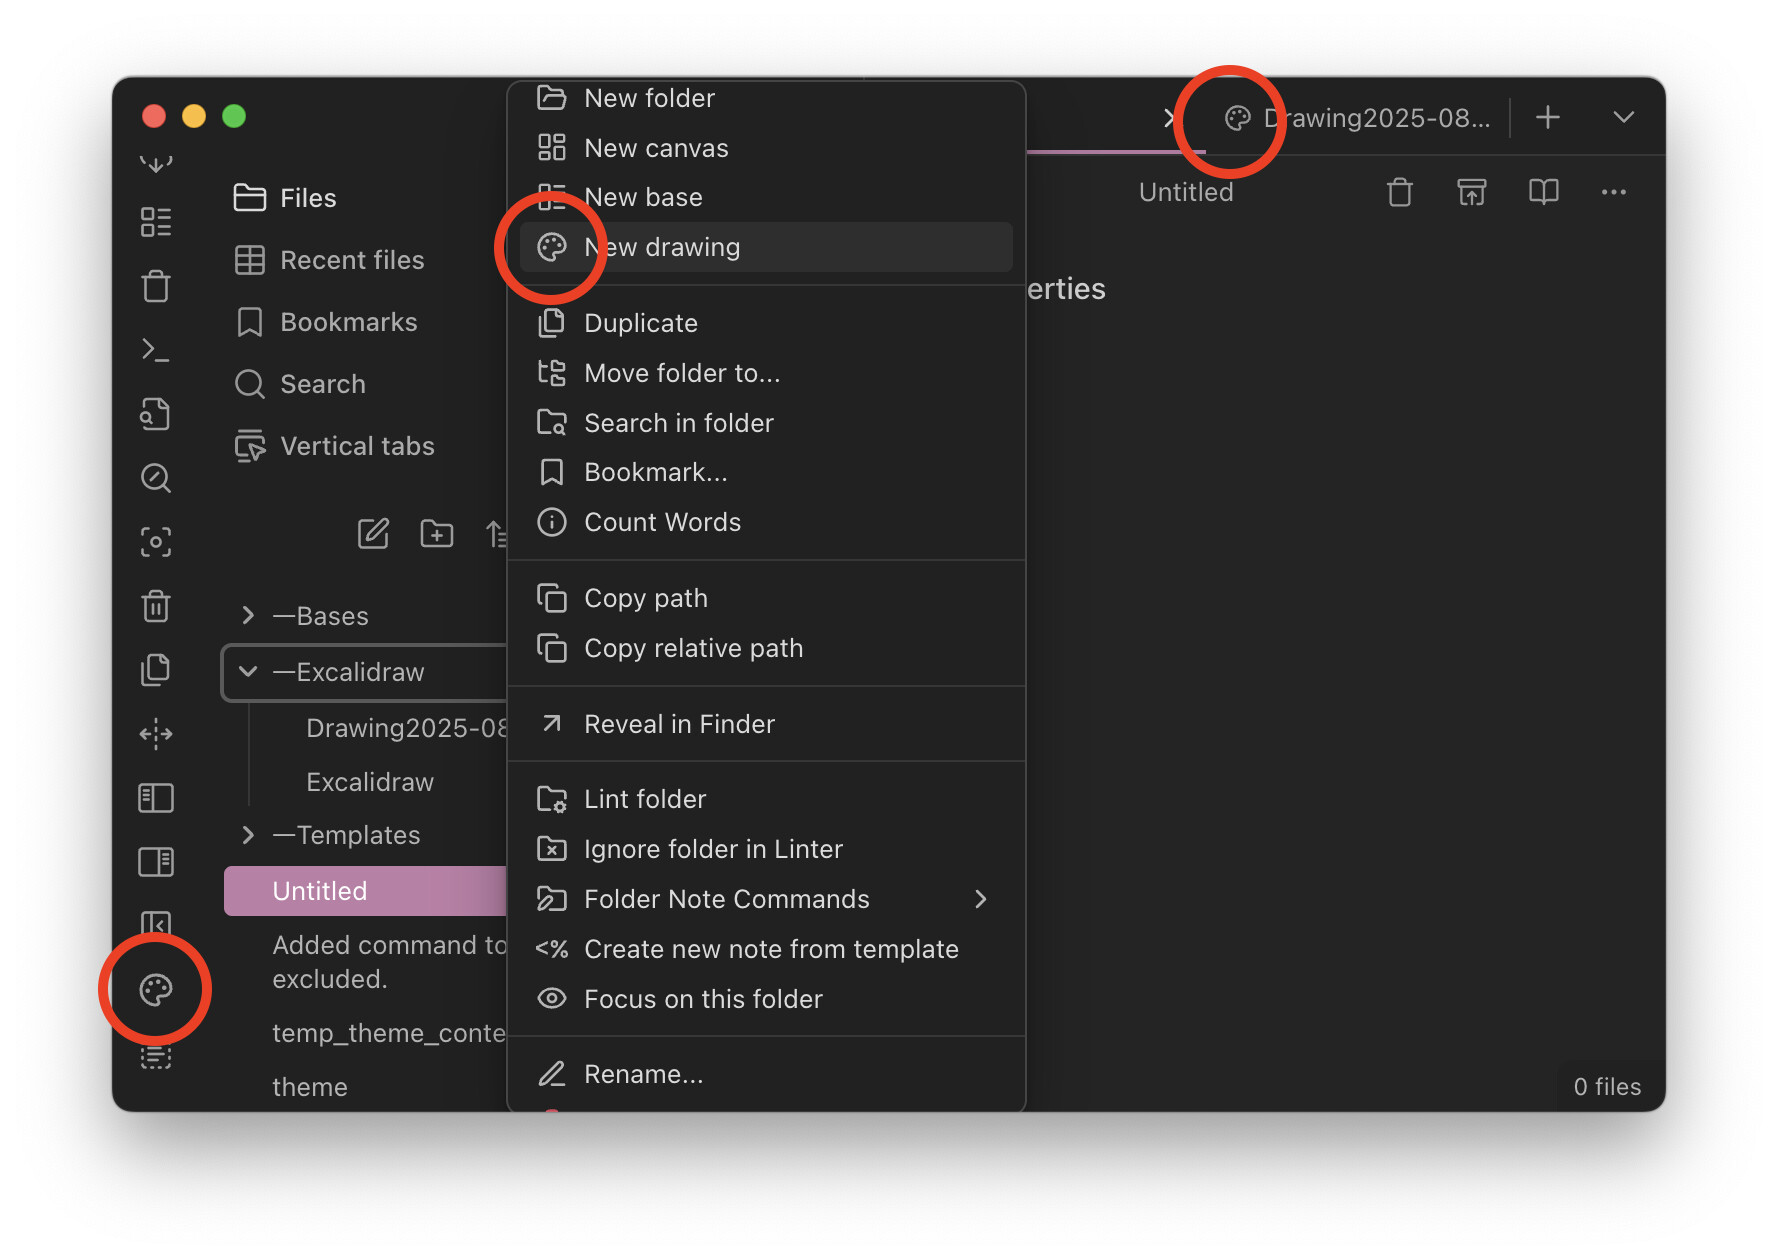Click the new note pencil icon
The height and width of the screenshot is (1260, 1778).
[x=373, y=534]
